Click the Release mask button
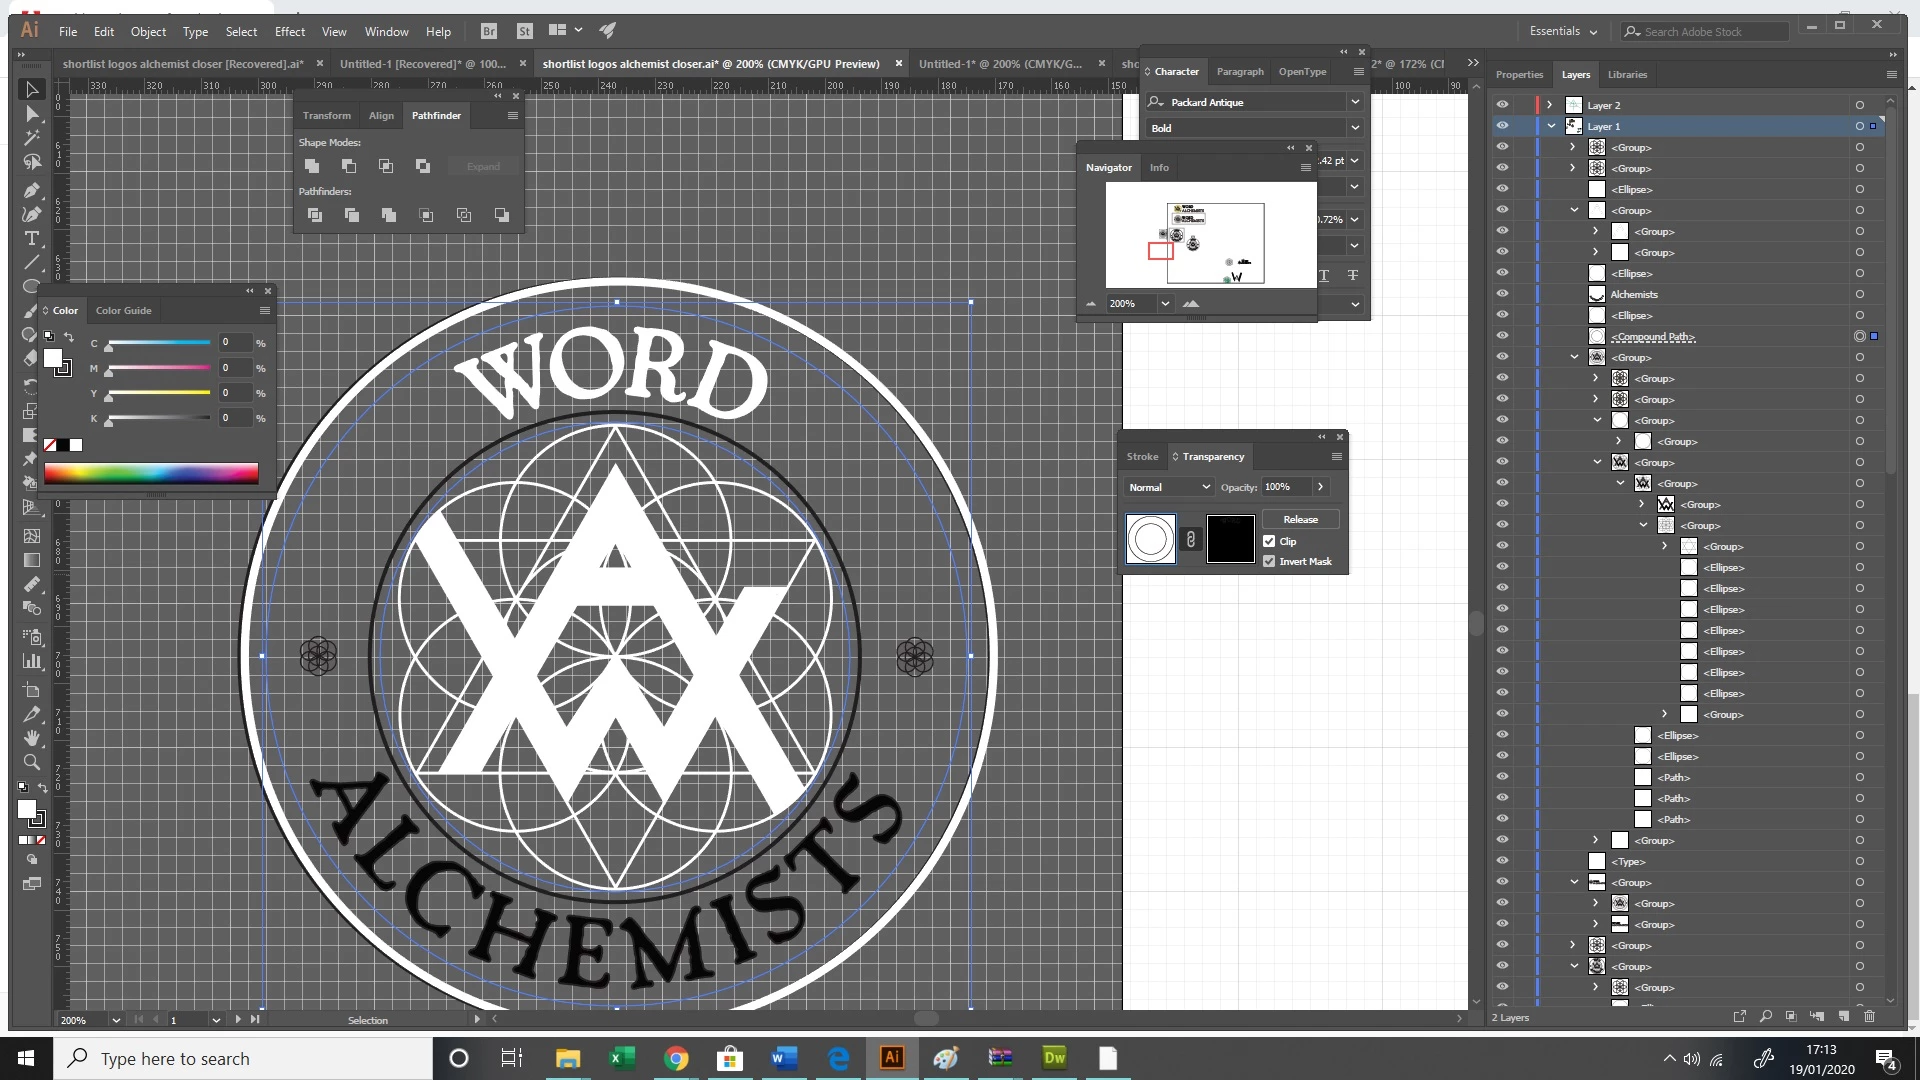Image resolution: width=1920 pixels, height=1080 pixels. point(1300,519)
